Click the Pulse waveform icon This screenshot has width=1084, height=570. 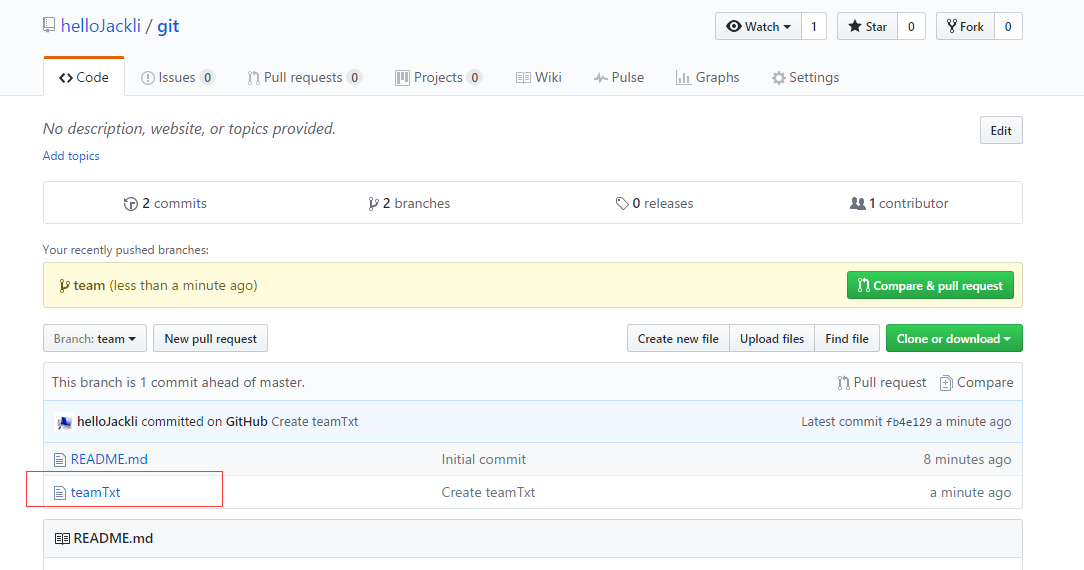(x=600, y=78)
